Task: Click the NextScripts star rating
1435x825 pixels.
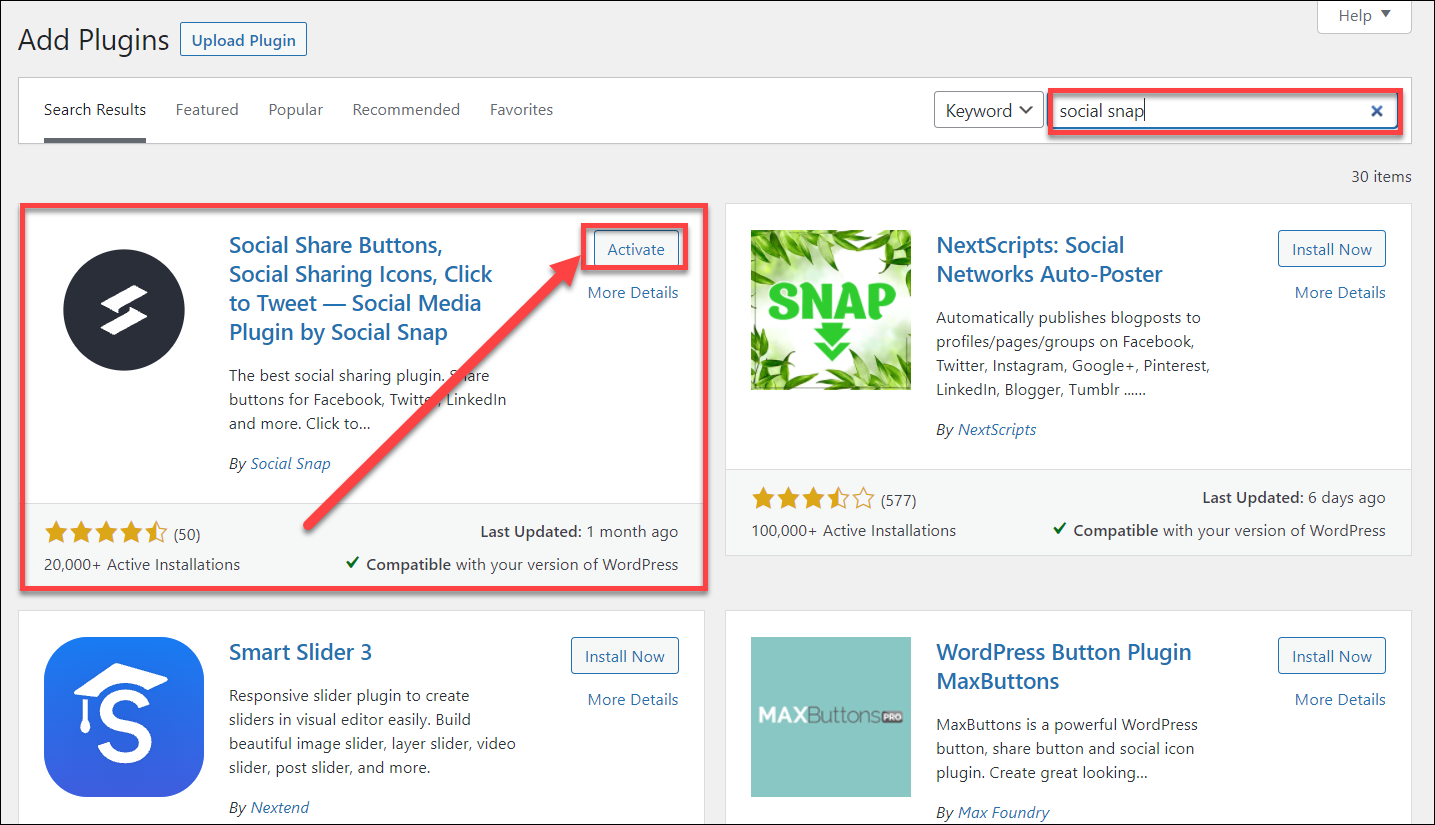Action: point(813,499)
